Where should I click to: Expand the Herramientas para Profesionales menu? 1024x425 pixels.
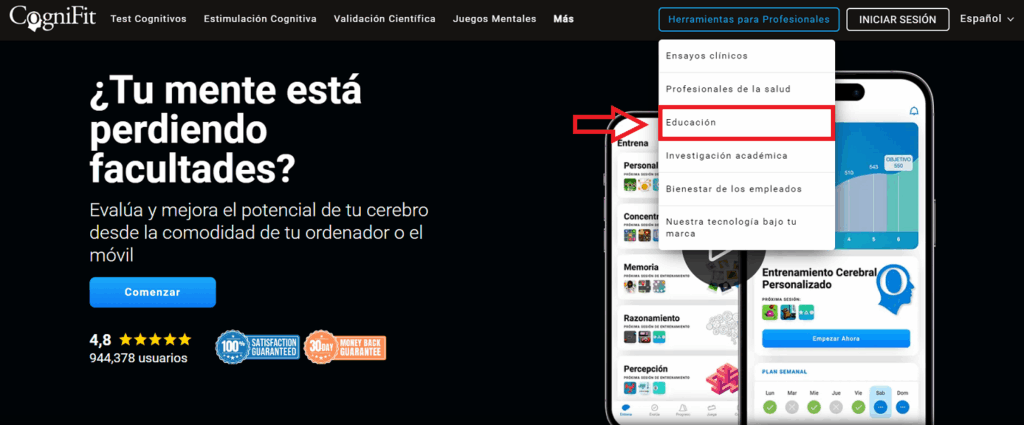click(747, 19)
